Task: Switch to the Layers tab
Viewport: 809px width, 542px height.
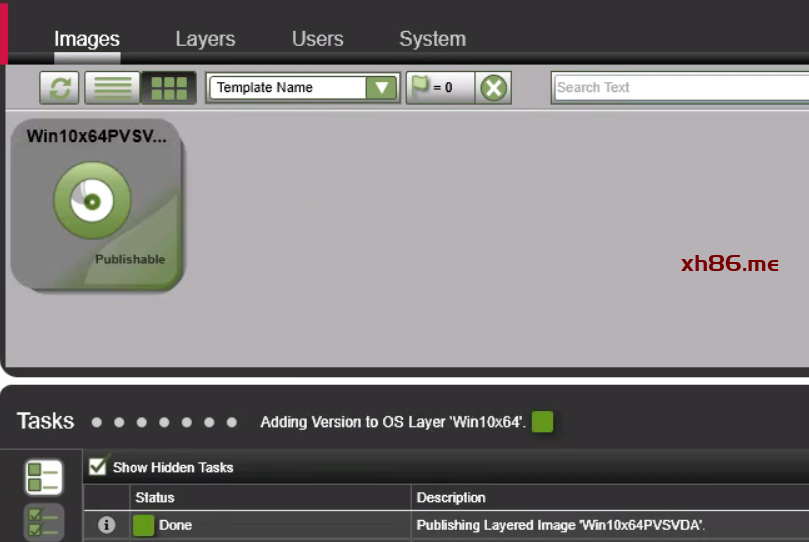Action: 205,39
